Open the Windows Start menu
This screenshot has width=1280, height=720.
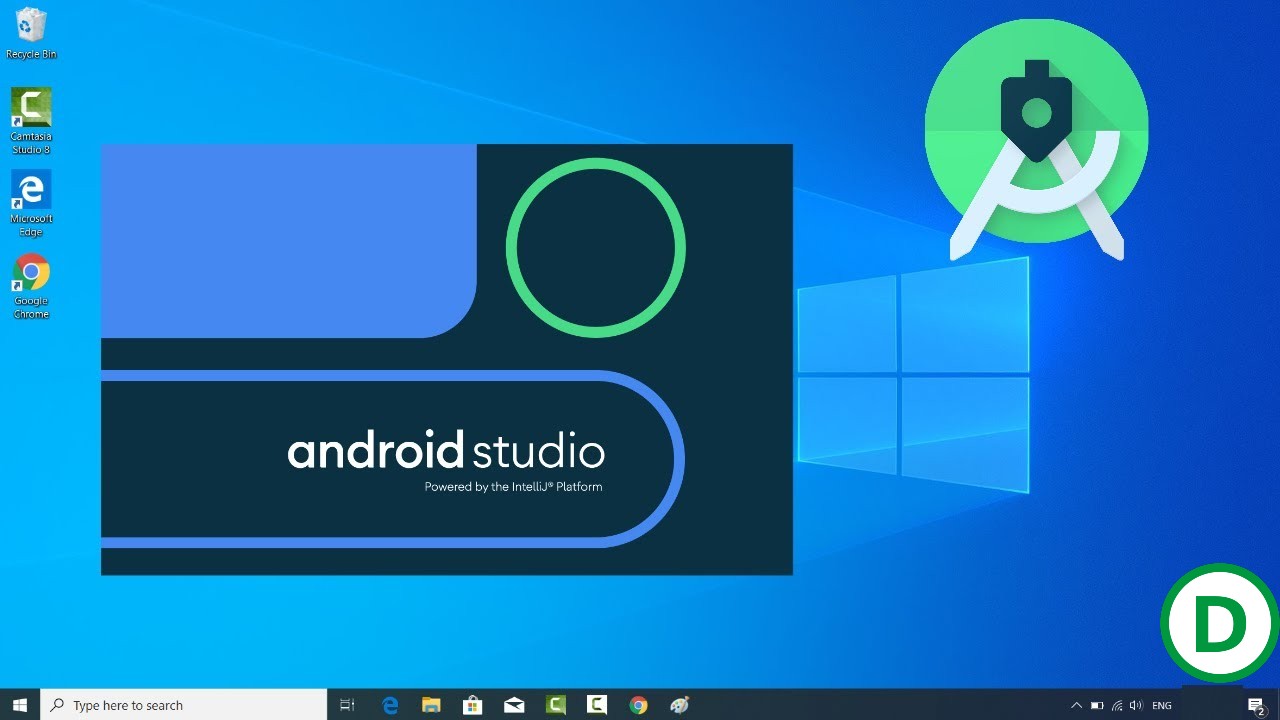pos(19,704)
